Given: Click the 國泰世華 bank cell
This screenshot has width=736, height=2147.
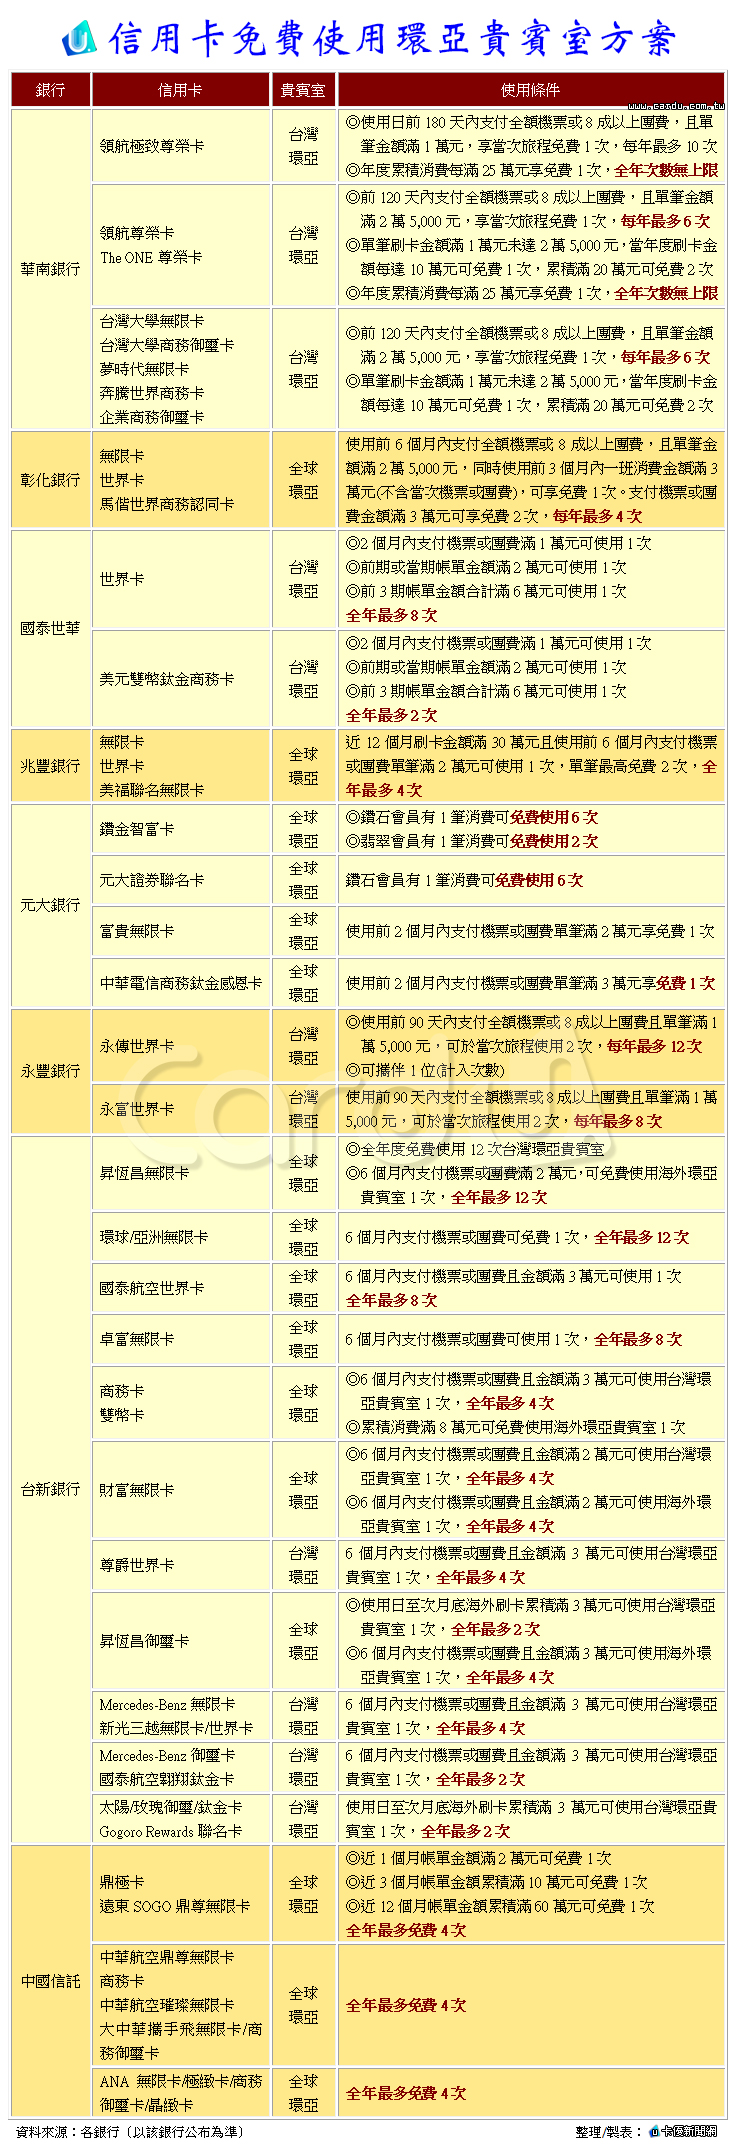Looking at the screenshot, I should coord(50,629).
